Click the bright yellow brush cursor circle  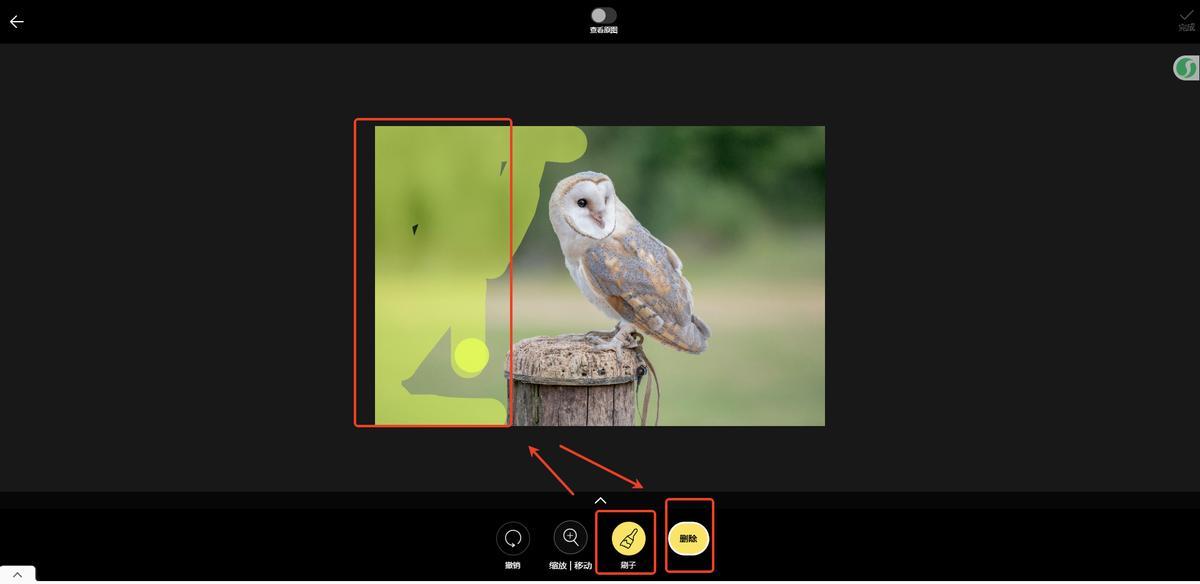click(x=471, y=355)
